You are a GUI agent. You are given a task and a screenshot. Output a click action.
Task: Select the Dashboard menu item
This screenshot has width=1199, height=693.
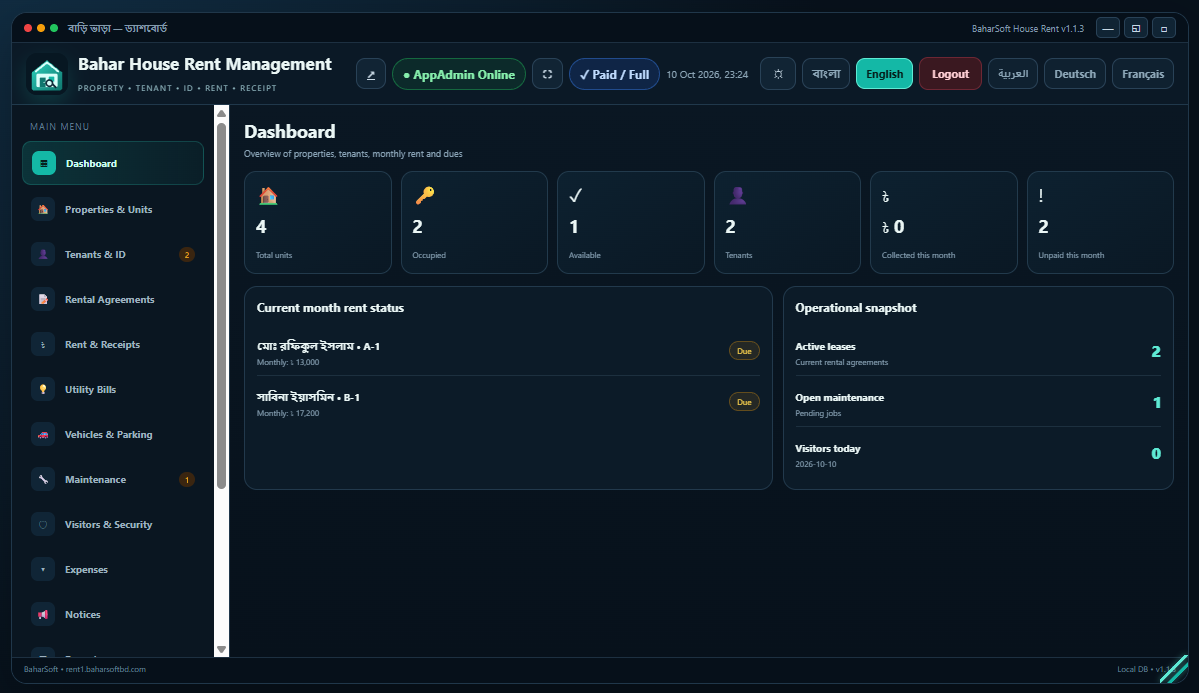pyautogui.click(x=113, y=163)
